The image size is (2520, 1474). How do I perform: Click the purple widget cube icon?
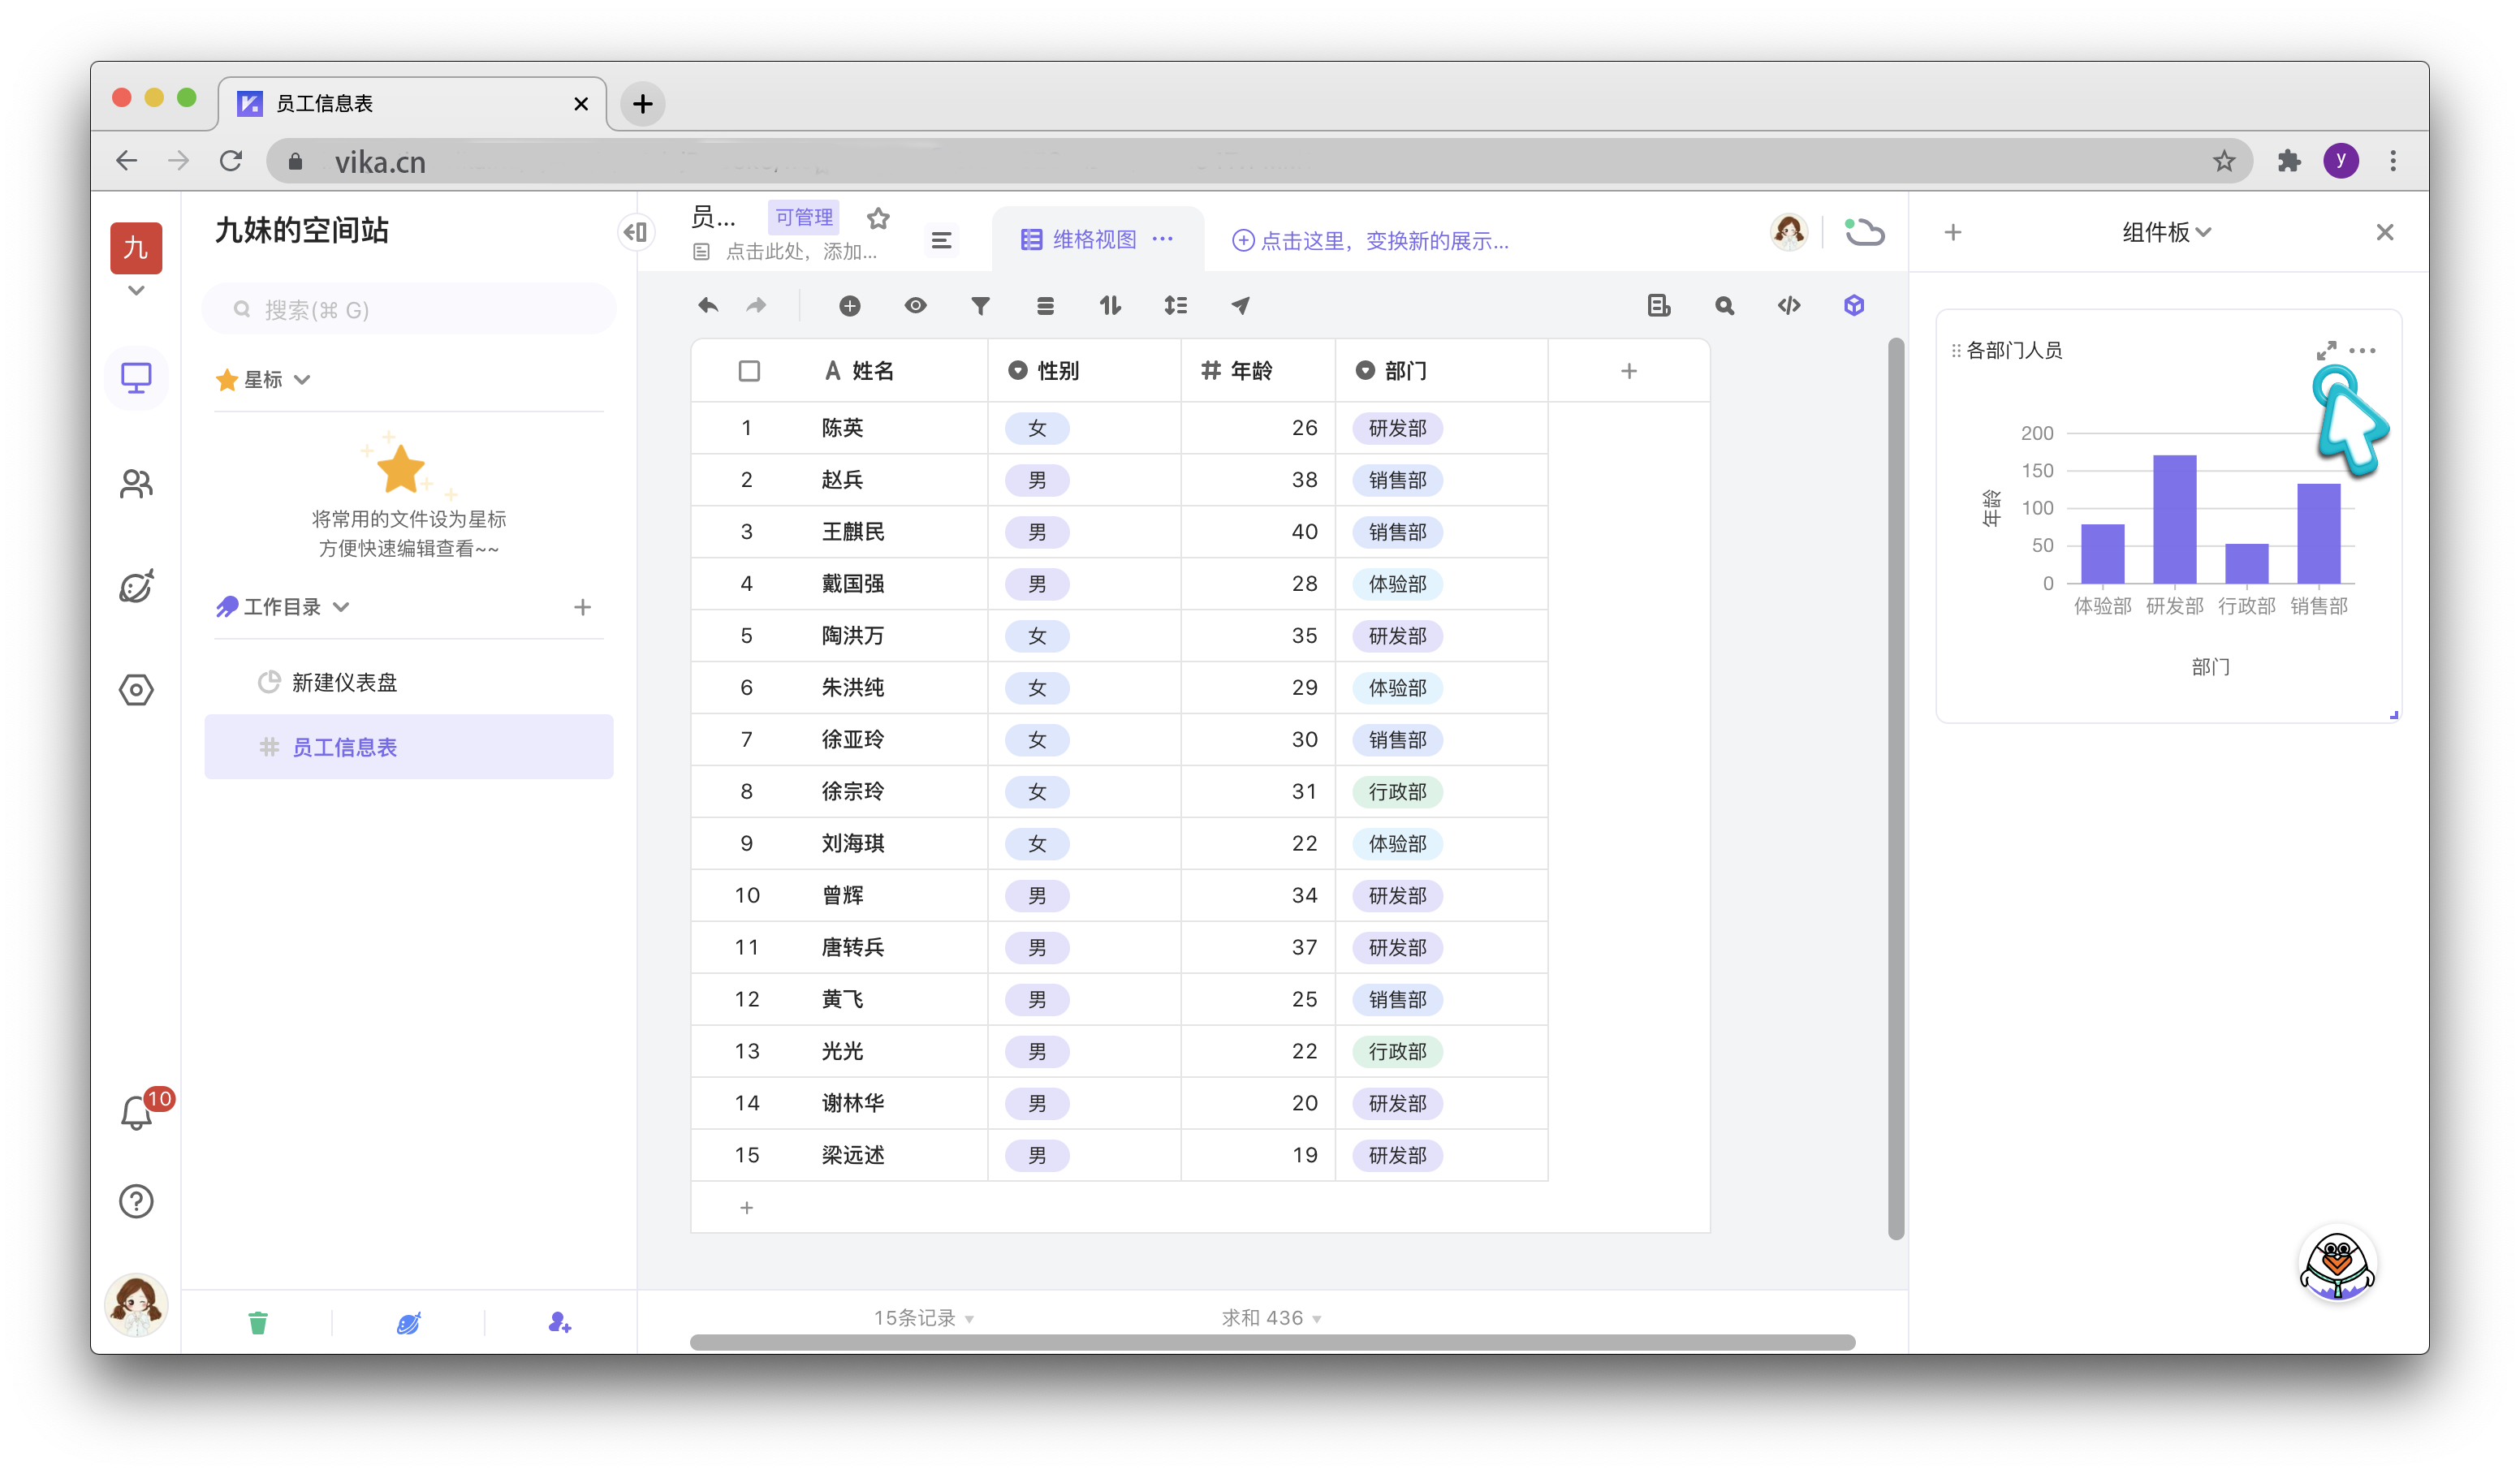(x=1853, y=306)
